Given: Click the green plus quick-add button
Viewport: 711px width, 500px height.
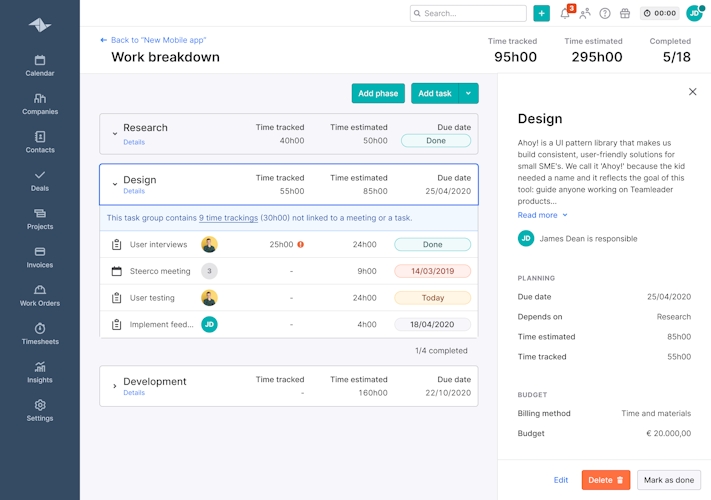Looking at the screenshot, I should click(x=541, y=13).
